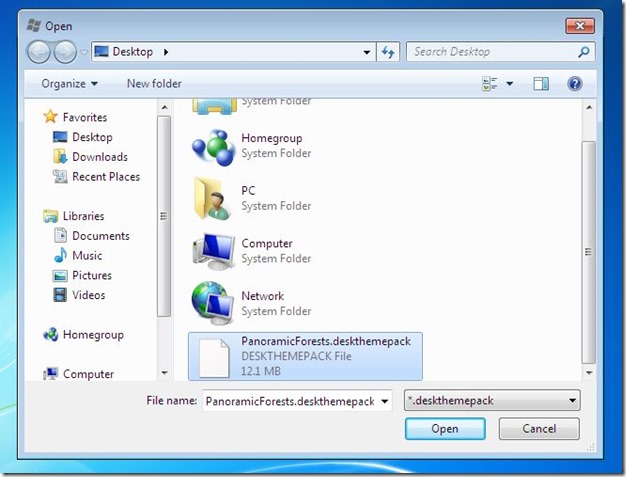
Task: Click the Pictures icon in Libraries
Action: tap(60, 275)
